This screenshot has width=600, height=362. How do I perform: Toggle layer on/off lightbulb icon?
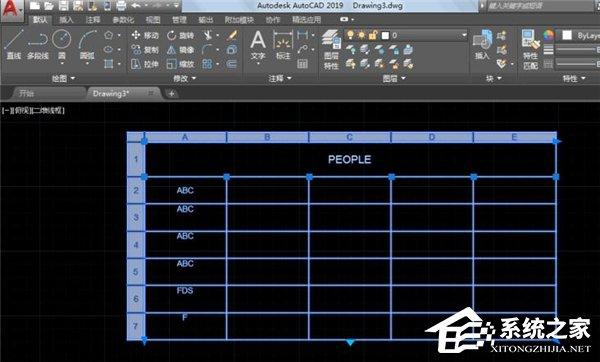pos(350,35)
